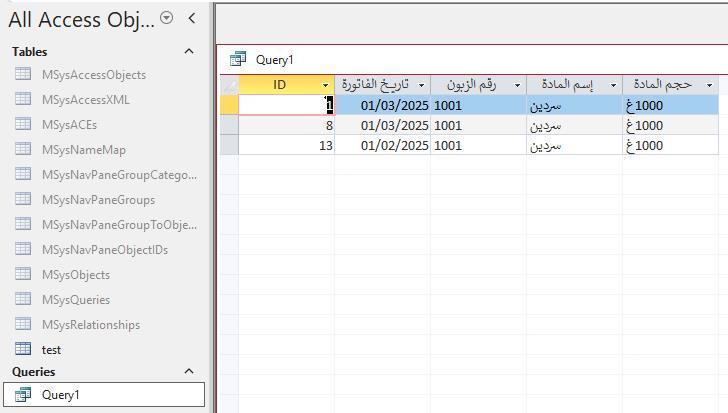Click the All Access Objects pane title
728x413 pixels.
[x=81, y=19]
